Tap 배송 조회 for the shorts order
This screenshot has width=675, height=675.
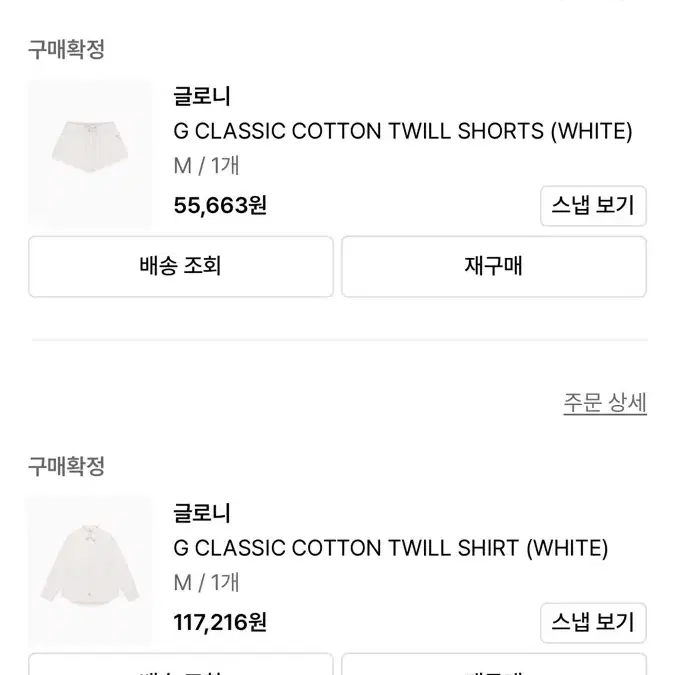click(181, 266)
